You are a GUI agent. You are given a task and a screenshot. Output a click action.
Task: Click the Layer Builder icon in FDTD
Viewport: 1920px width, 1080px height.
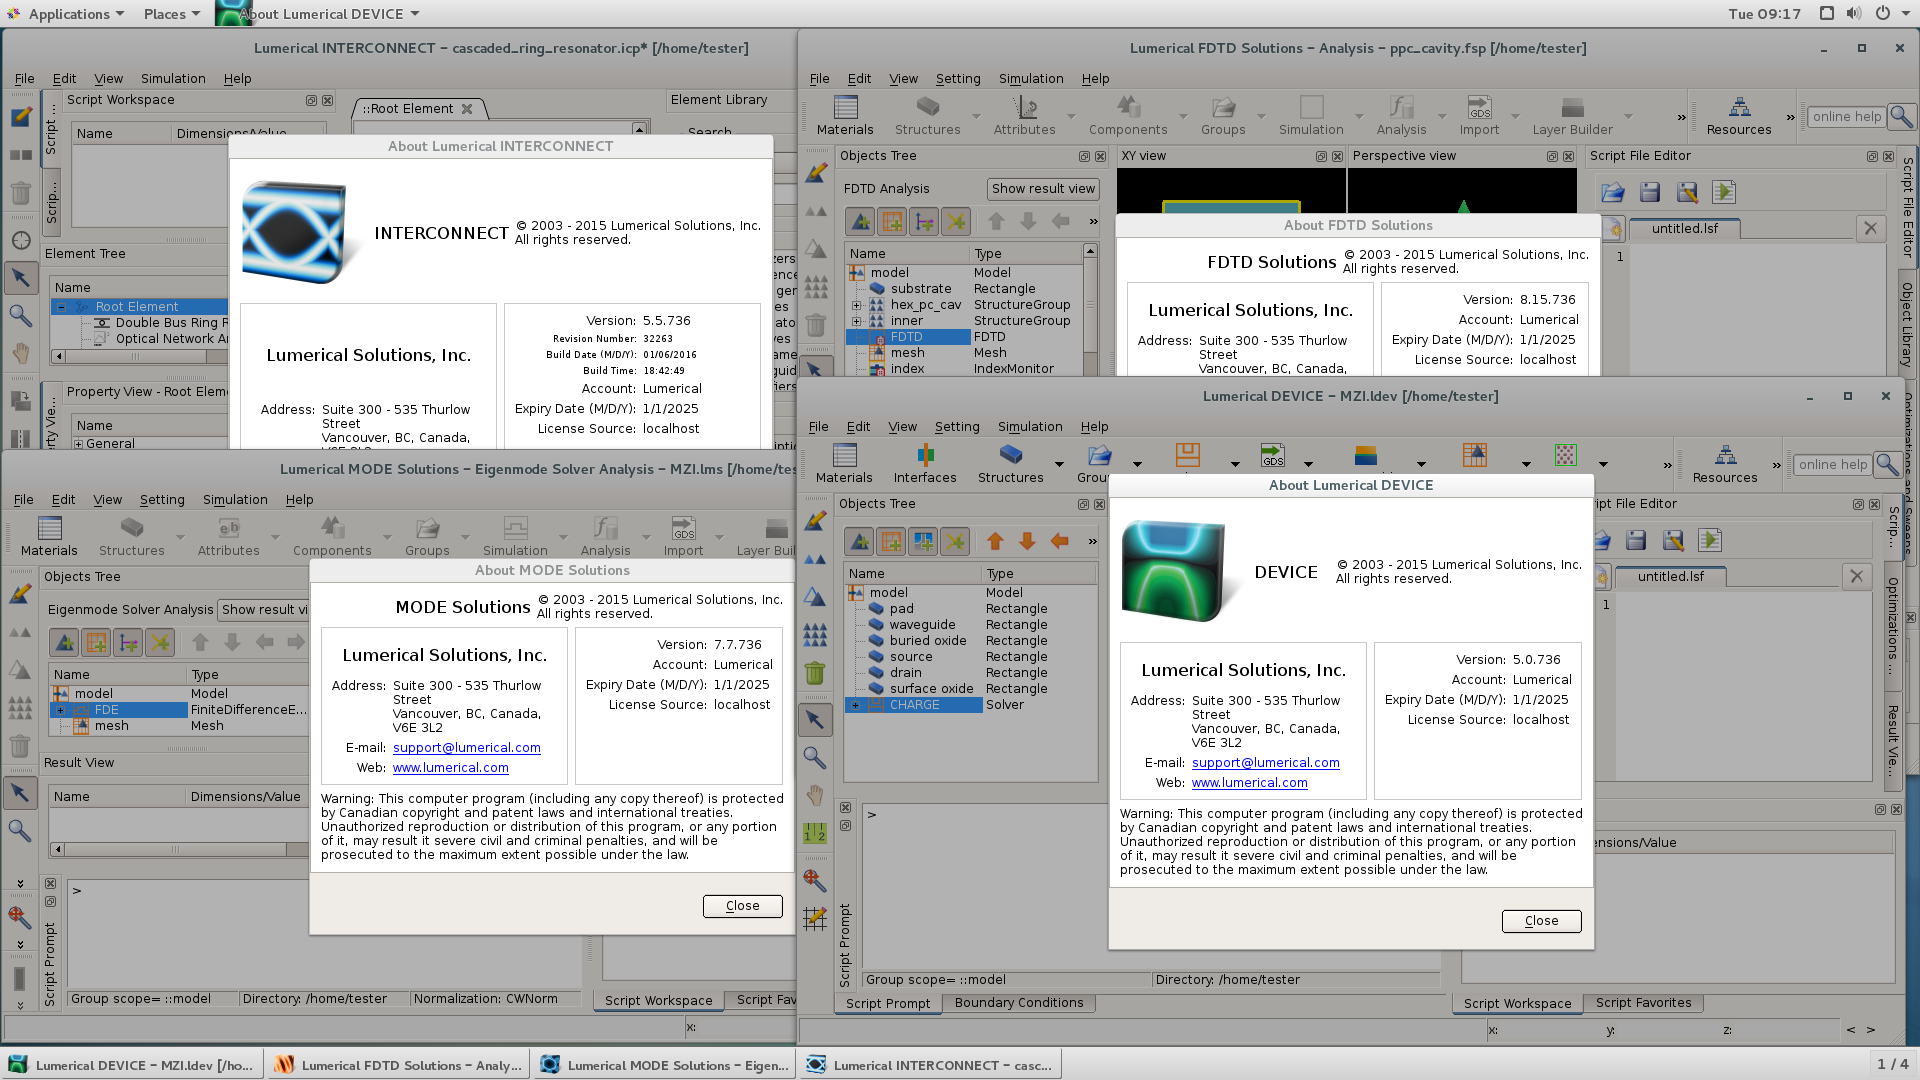[x=1572, y=116]
